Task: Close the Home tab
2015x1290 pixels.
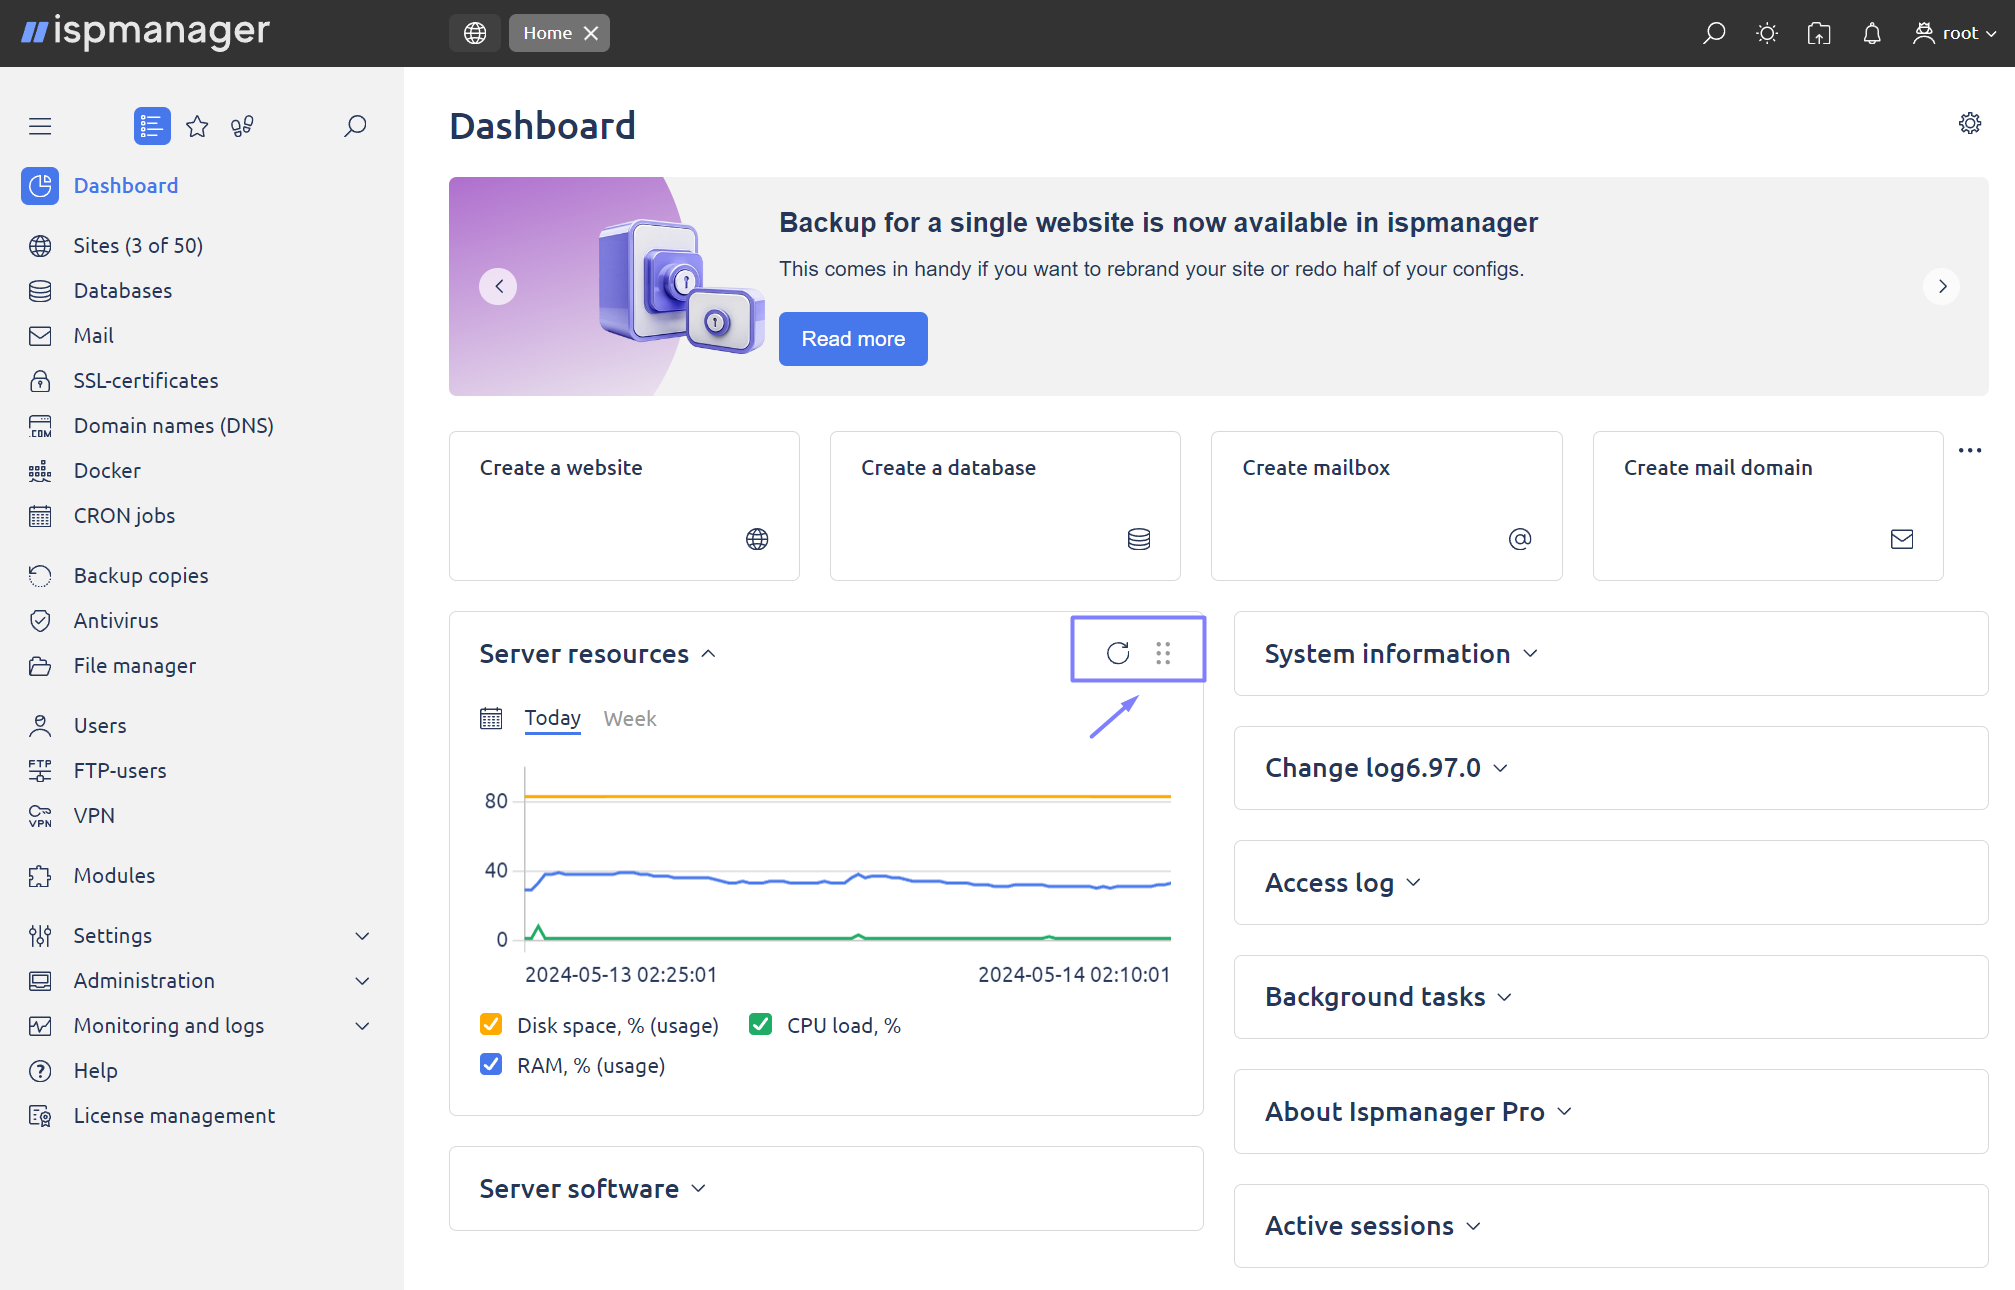Action: pos(591,33)
